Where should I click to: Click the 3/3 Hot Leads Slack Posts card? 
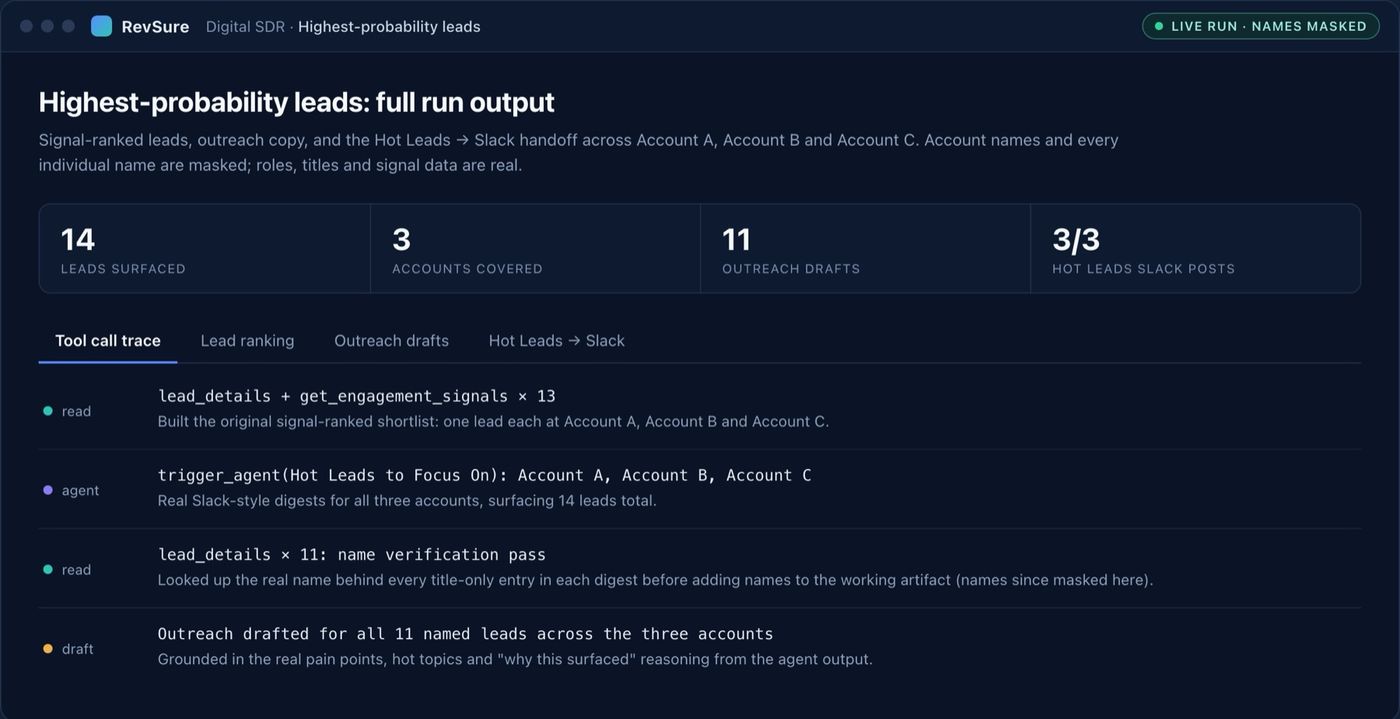click(1195, 249)
